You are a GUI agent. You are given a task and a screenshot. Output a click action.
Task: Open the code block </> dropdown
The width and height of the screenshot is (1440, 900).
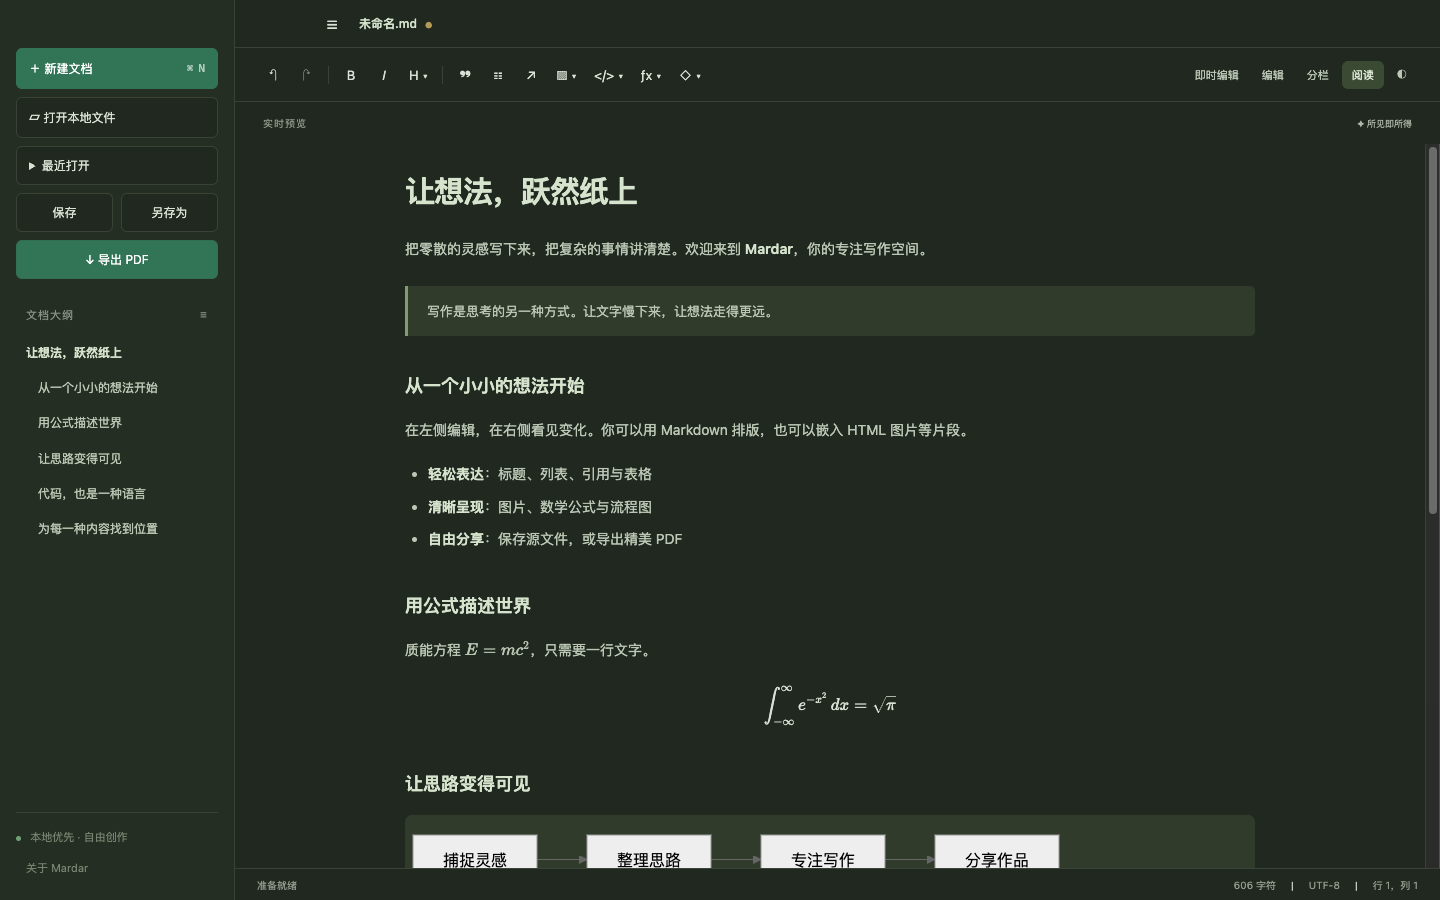(x=608, y=75)
